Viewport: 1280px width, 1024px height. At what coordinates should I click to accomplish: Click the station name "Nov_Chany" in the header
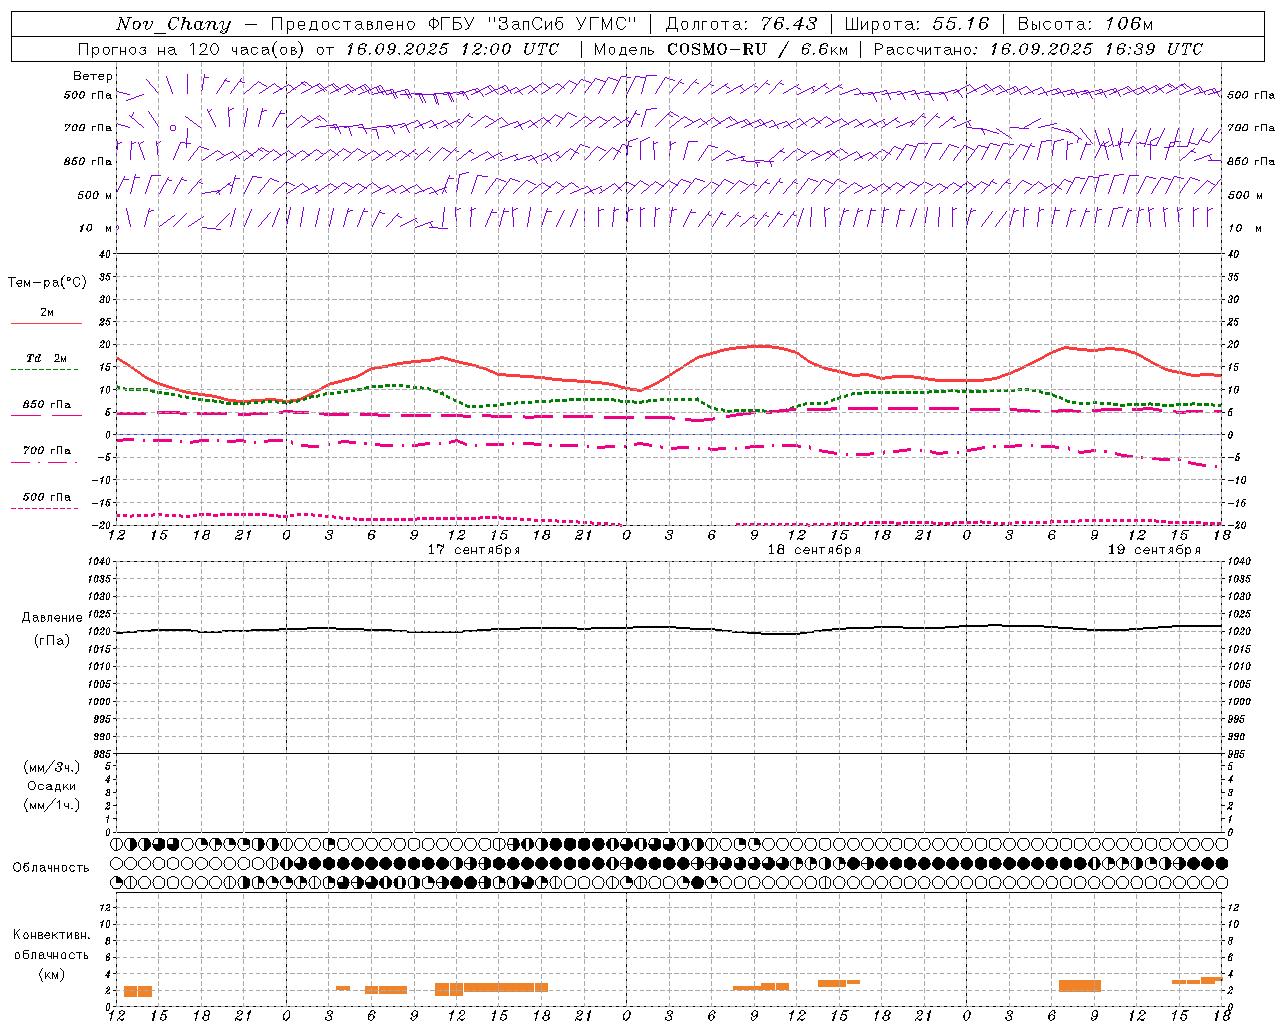click(x=173, y=24)
